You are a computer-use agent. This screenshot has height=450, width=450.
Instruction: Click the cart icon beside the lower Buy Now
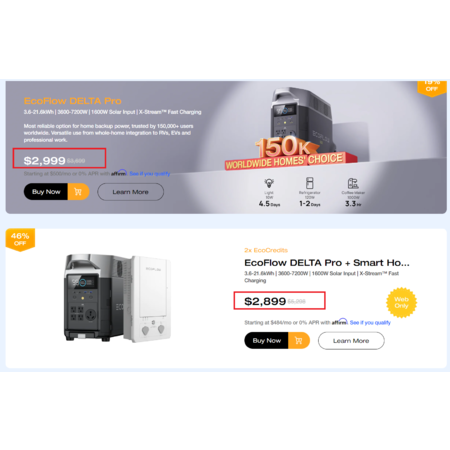click(299, 340)
